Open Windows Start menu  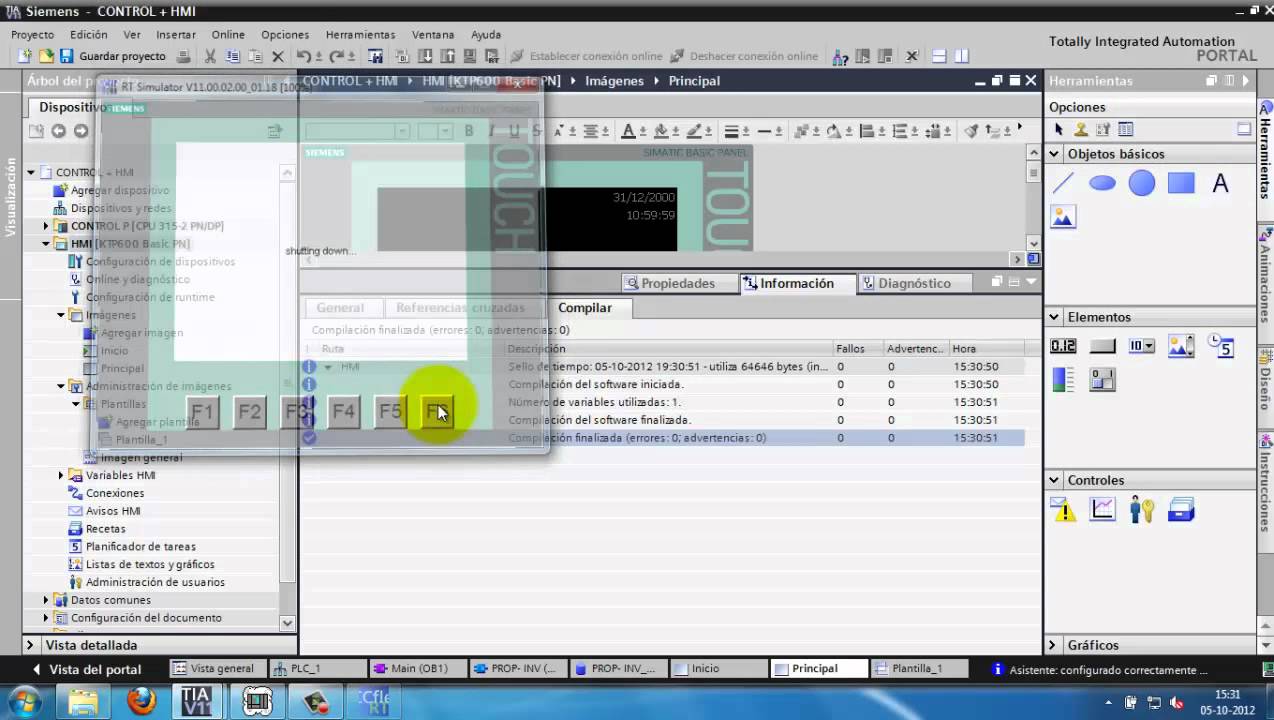tap(26, 701)
